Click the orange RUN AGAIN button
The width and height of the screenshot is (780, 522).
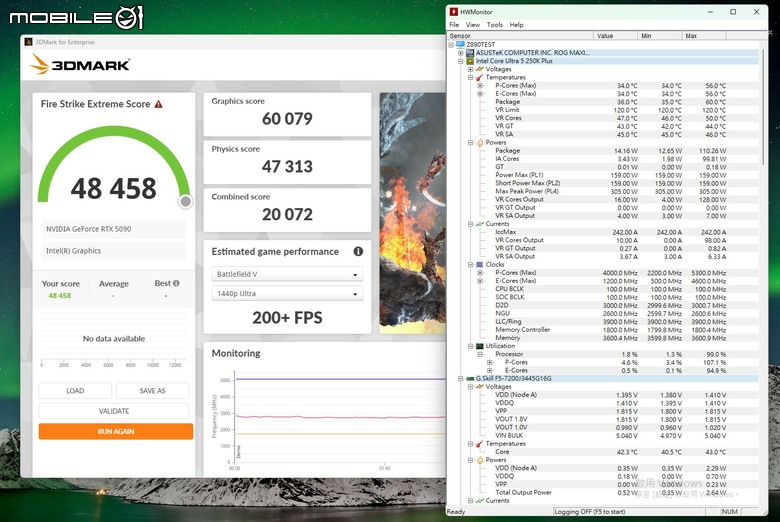[x=116, y=431]
